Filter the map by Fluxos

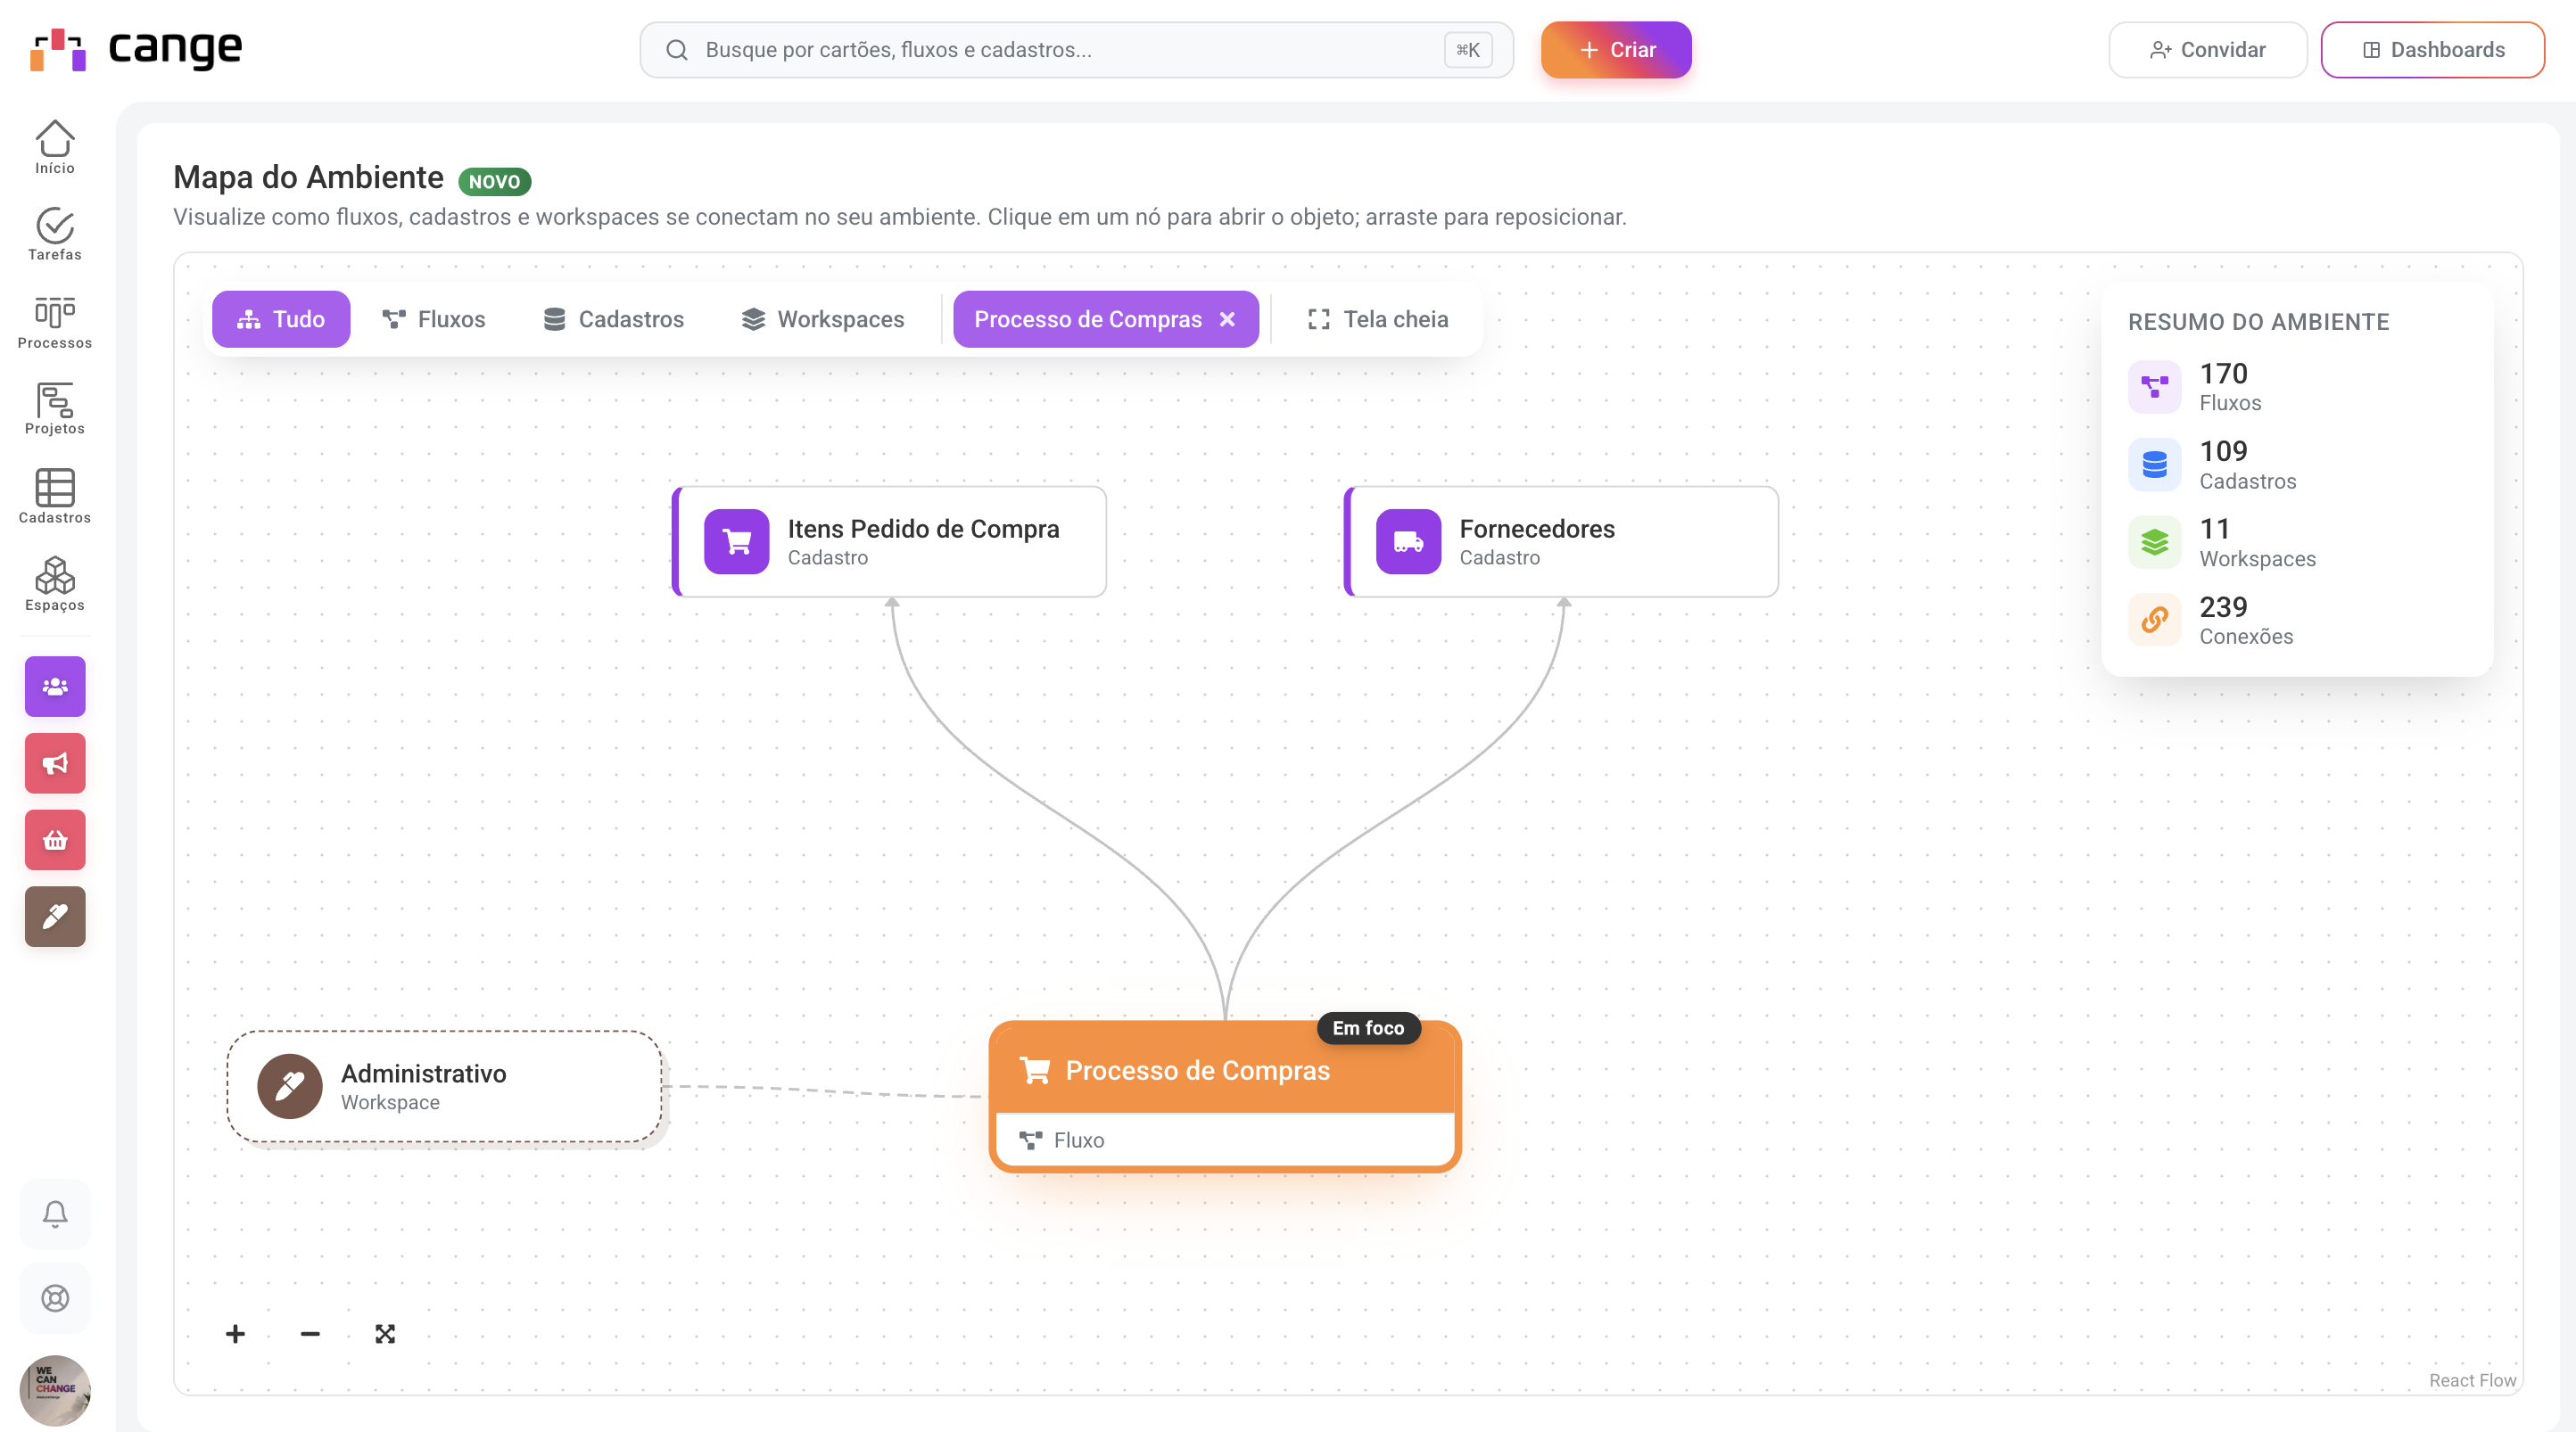pyautogui.click(x=434, y=319)
